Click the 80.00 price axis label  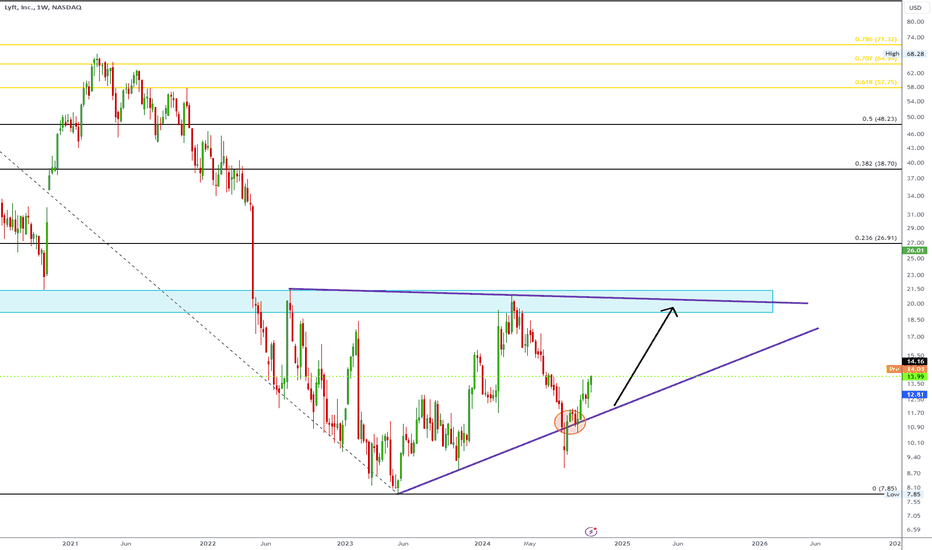pos(915,22)
